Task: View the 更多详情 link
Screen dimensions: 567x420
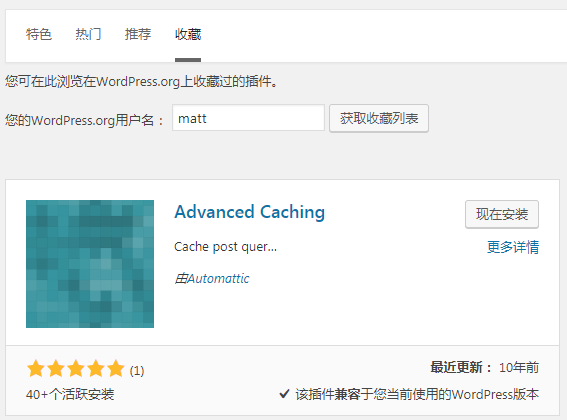Action: (x=513, y=247)
